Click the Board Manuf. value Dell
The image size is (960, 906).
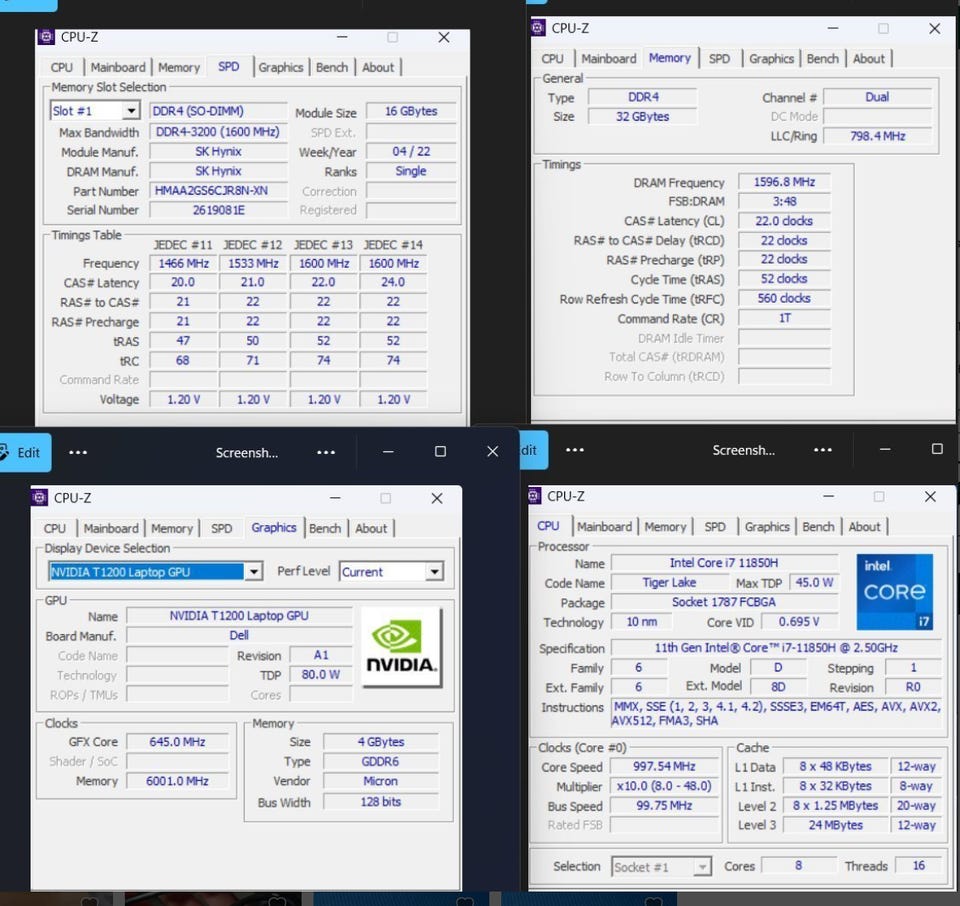[x=239, y=635]
